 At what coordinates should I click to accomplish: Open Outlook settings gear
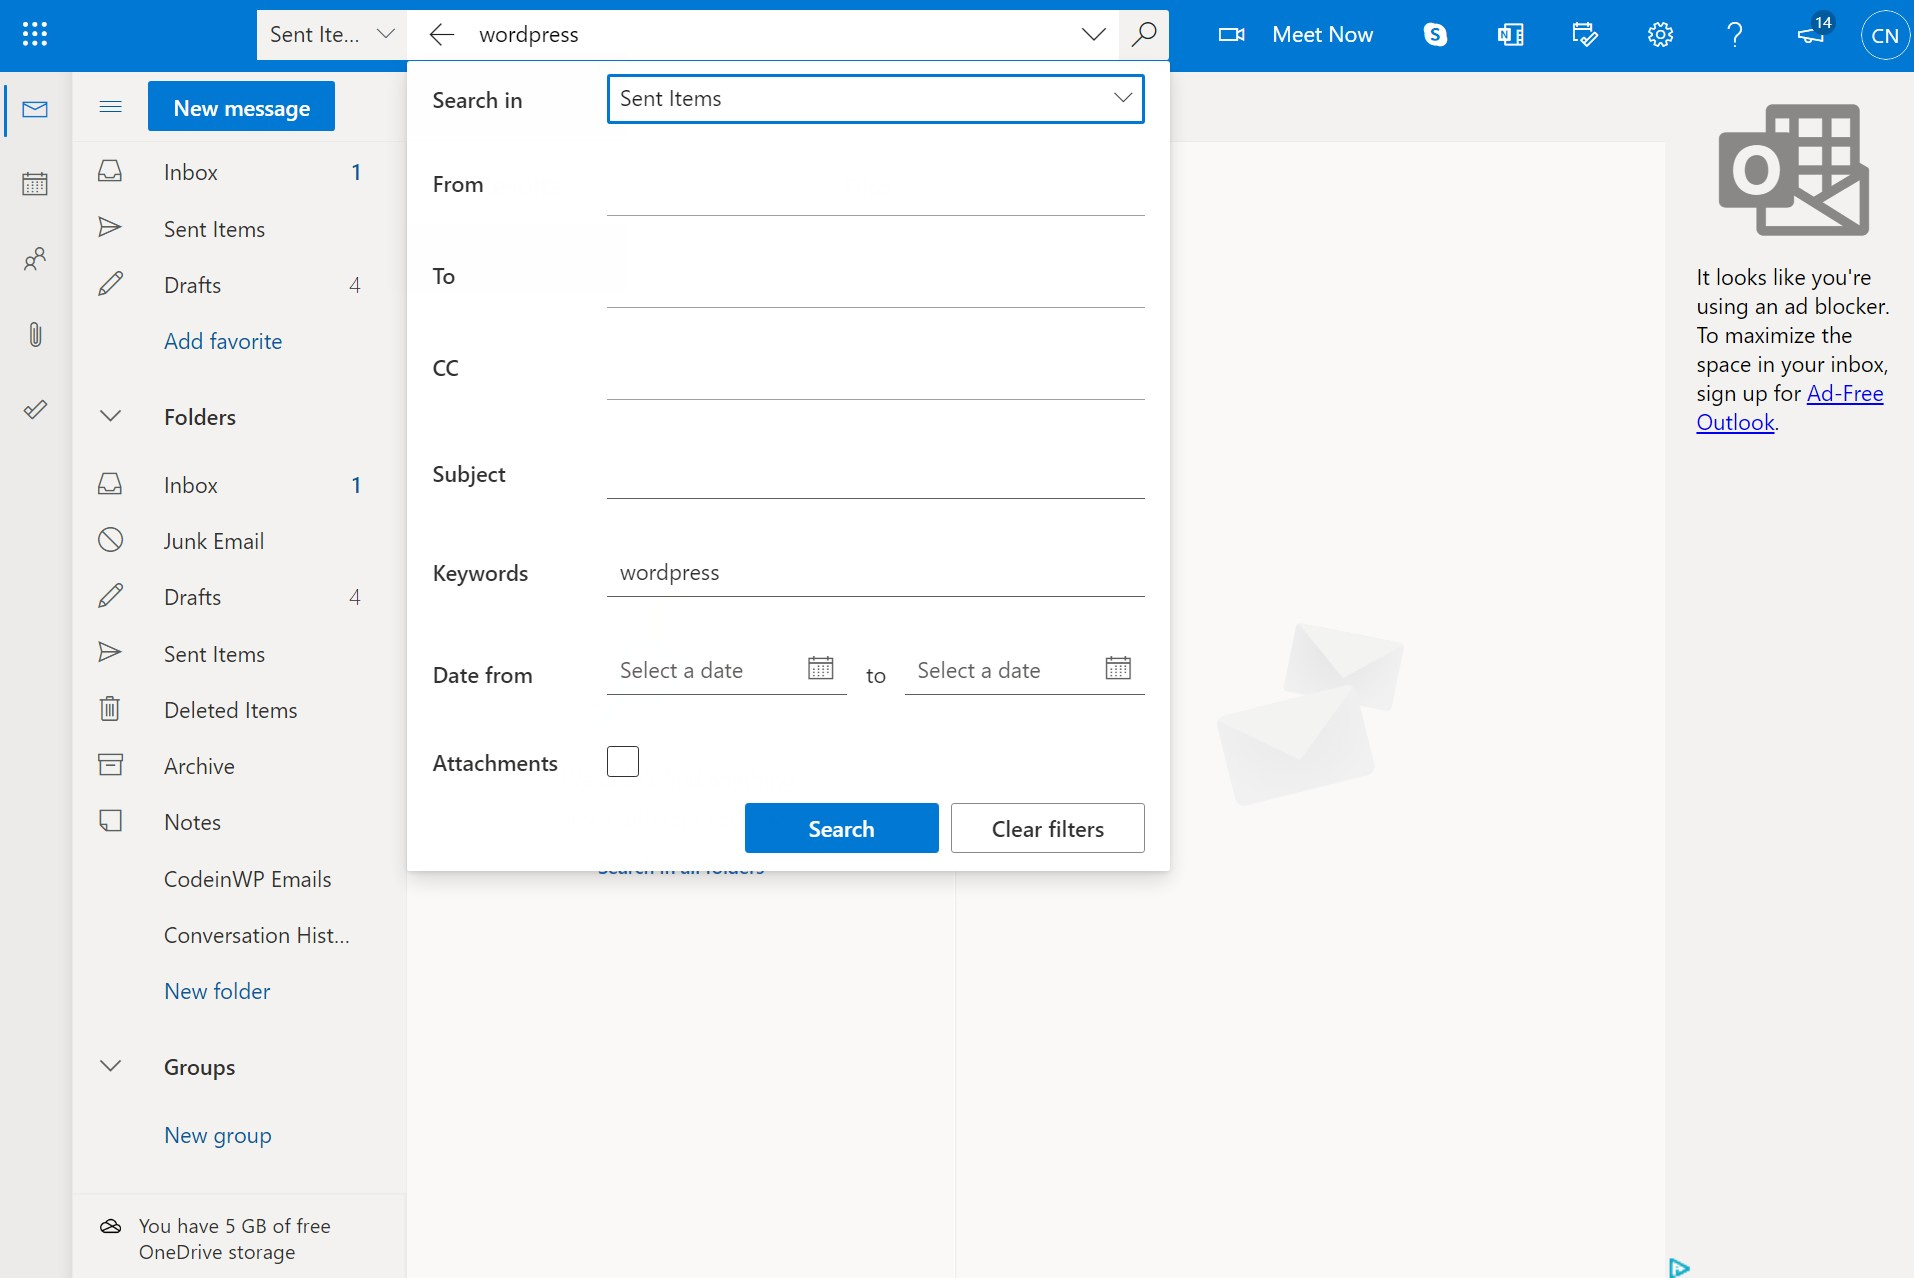[1660, 34]
